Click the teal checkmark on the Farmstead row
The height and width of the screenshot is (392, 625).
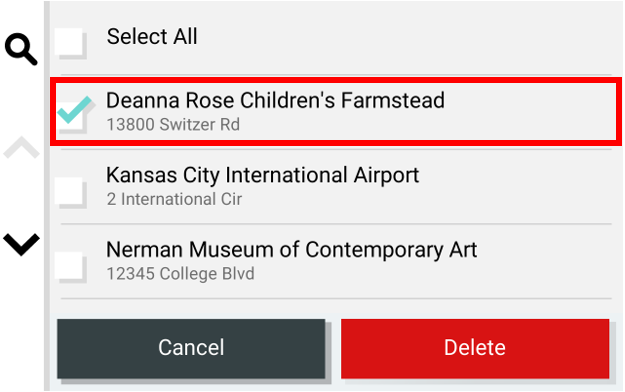[75, 110]
